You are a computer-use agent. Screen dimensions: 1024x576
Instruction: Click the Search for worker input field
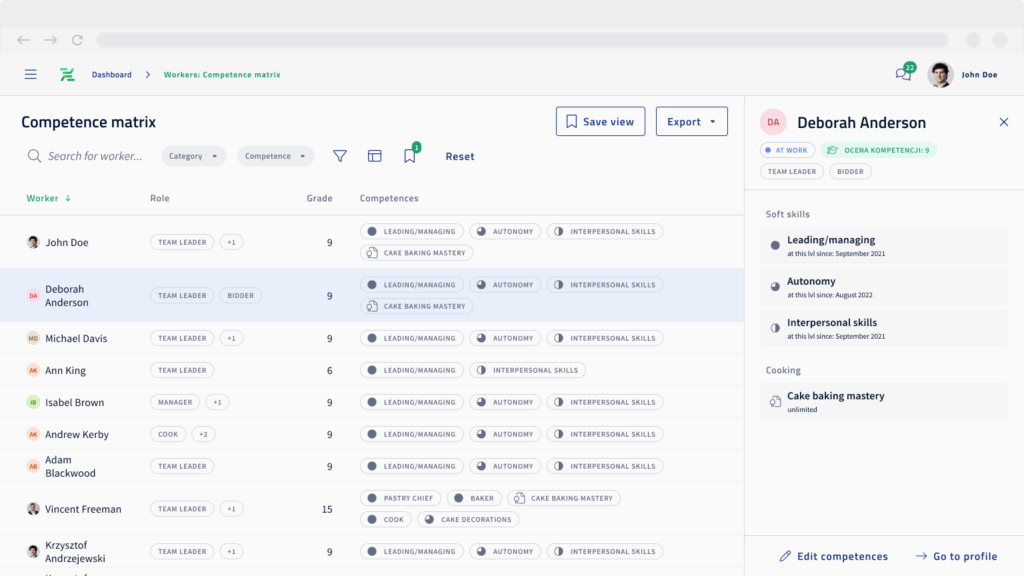(95, 156)
